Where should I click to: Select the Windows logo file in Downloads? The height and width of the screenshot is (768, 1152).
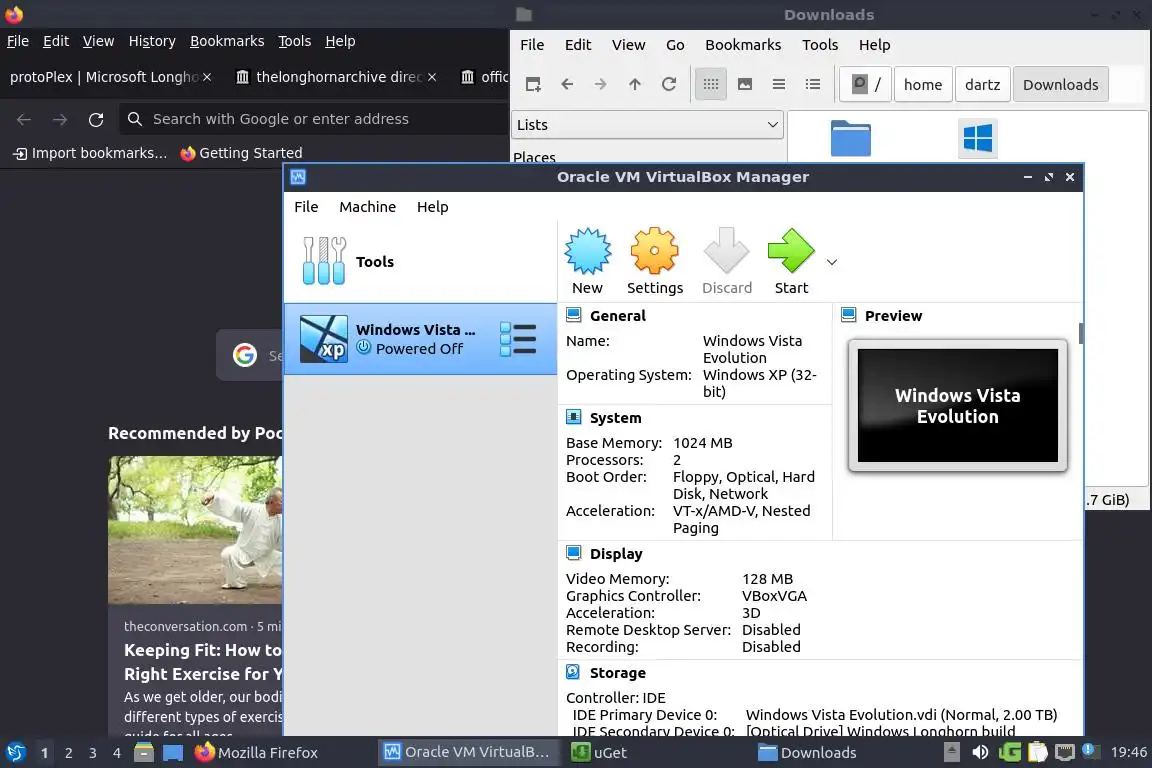(978, 138)
